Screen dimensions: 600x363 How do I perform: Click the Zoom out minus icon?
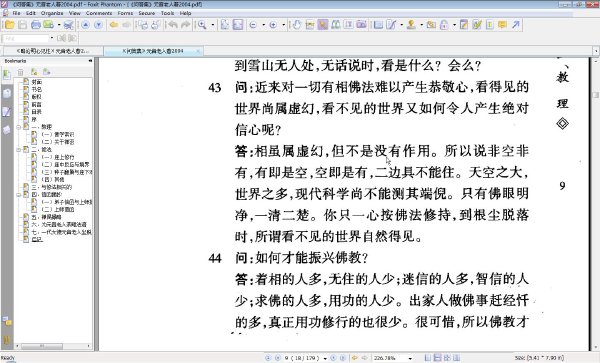coord(253,25)
